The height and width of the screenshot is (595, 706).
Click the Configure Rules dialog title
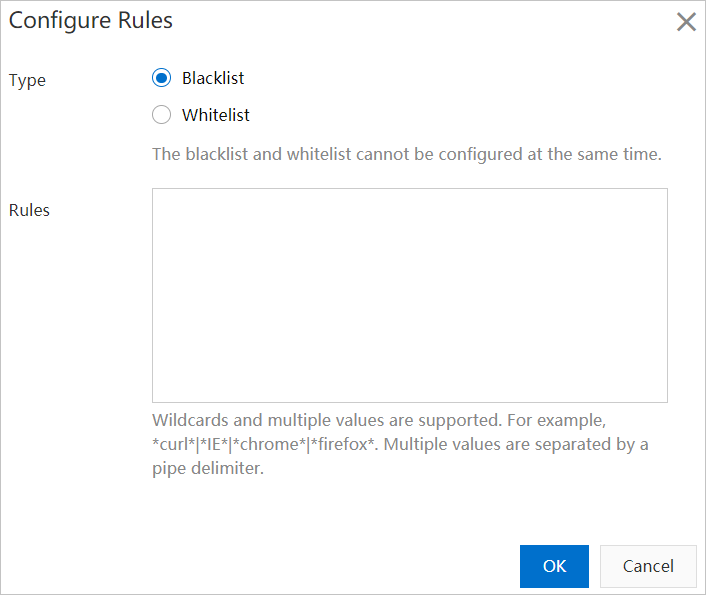(91, 21)
